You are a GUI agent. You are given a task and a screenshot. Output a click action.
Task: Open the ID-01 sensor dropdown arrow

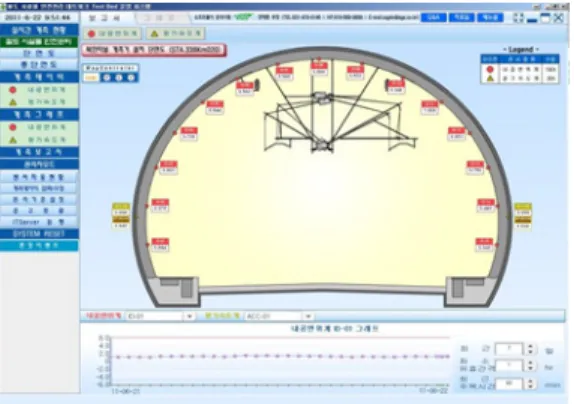(189, 316)
